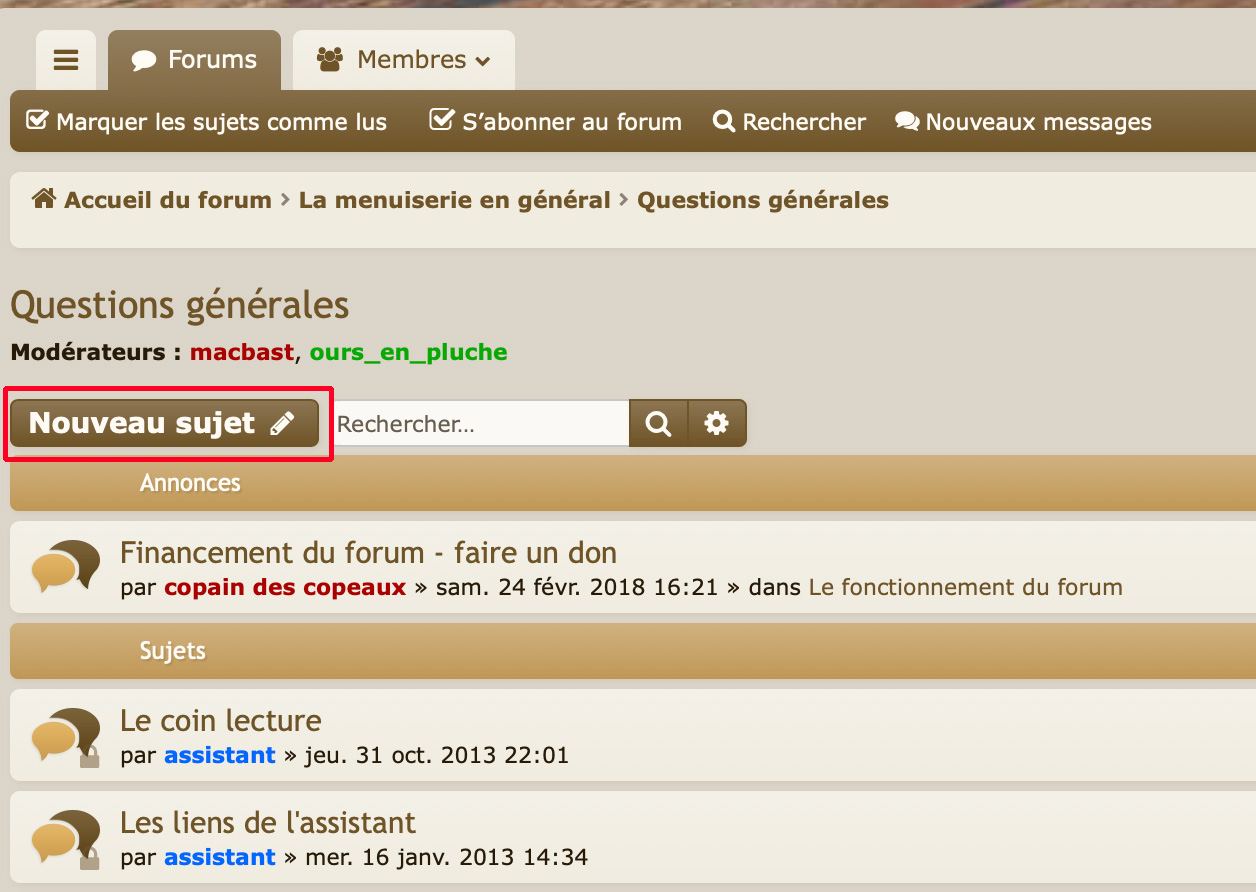Click the pencil icon on Nouveau sujet
The width and height of the screenshot is (1256, 892).
283,424
